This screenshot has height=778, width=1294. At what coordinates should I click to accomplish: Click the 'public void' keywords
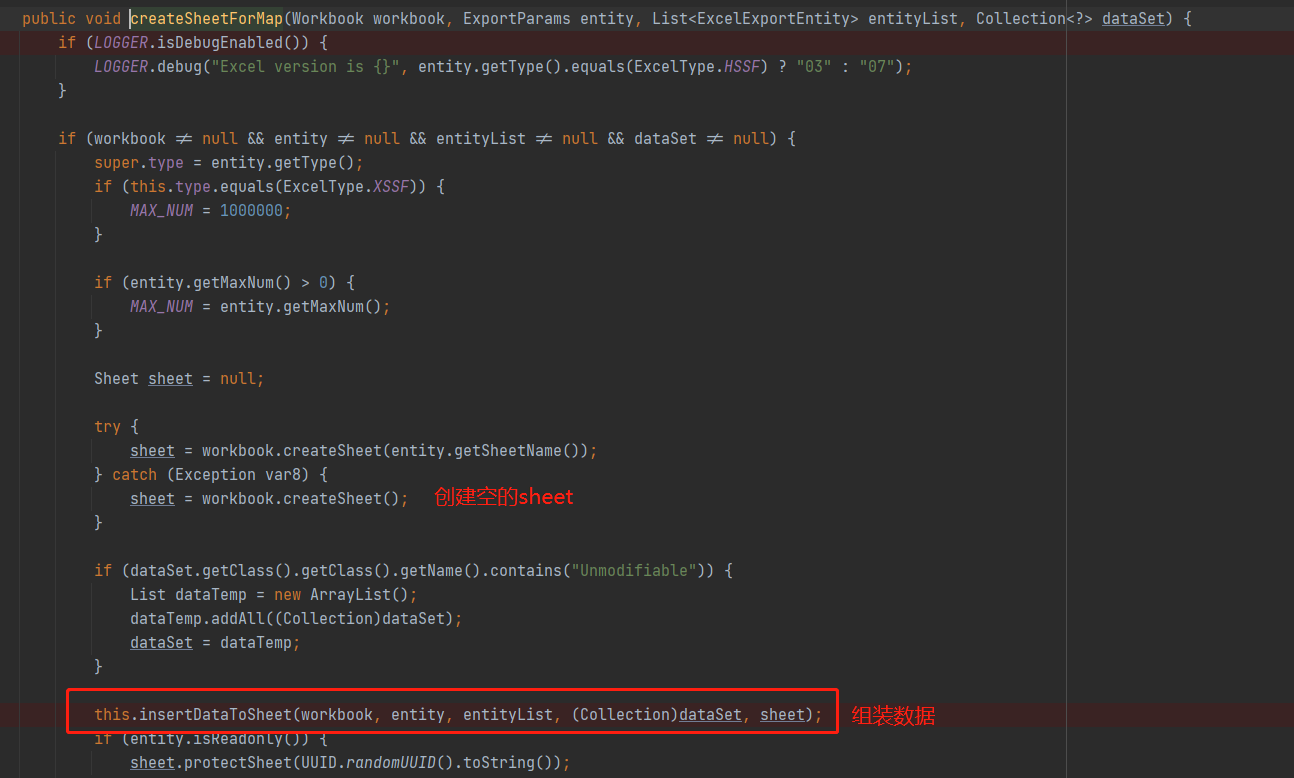(71, 18)
